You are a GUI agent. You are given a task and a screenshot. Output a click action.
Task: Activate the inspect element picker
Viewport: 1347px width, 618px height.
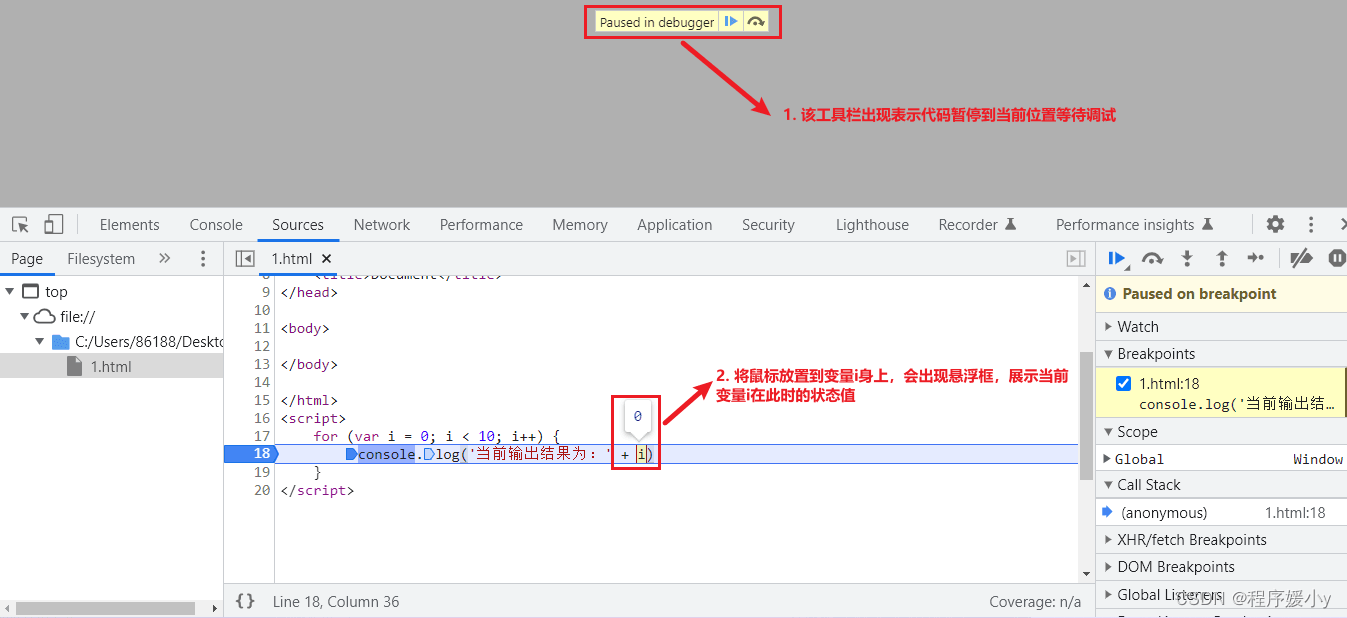pyautogui.click(x=20, y=225)
